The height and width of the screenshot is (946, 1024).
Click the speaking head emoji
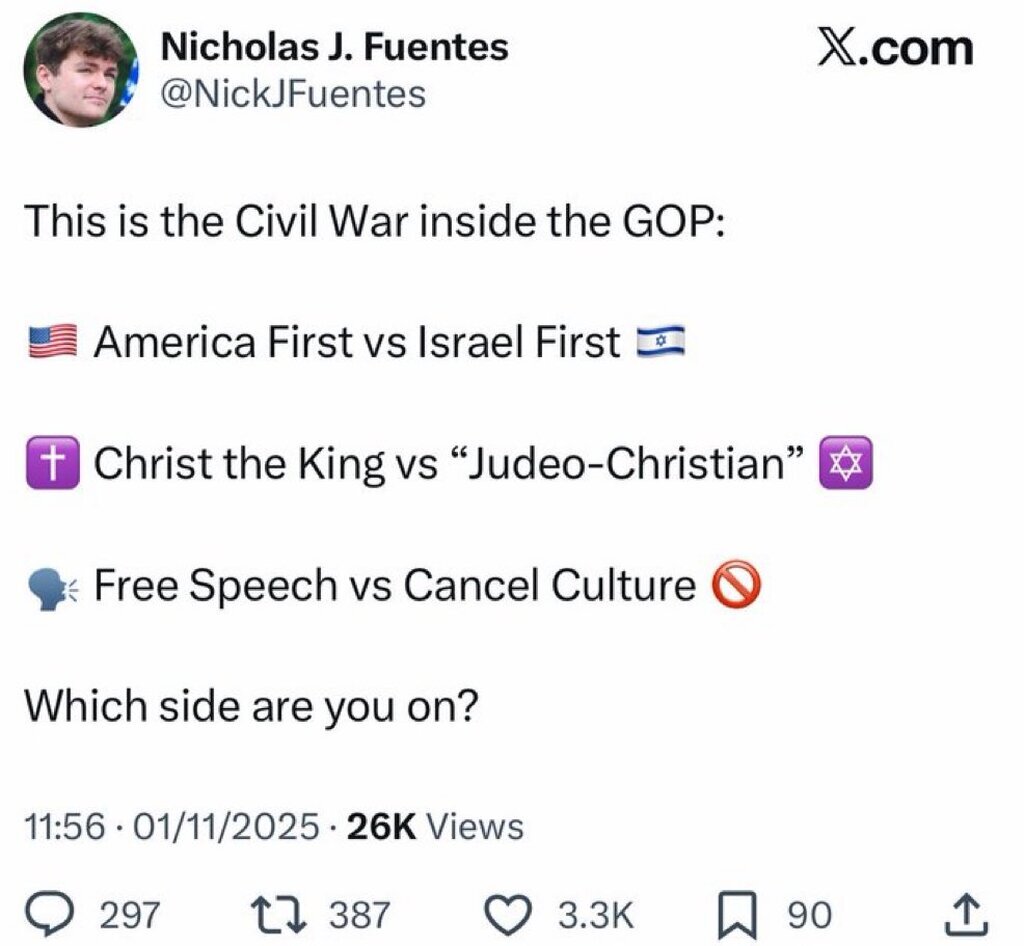click(x=52, y=586)
